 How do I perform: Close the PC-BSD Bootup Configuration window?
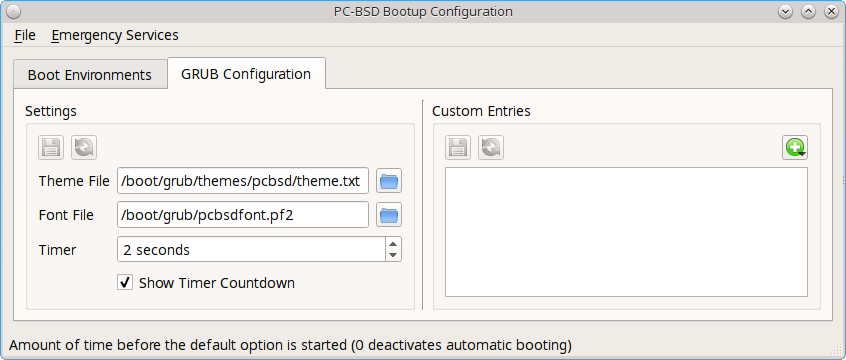(x=831, y=11)
